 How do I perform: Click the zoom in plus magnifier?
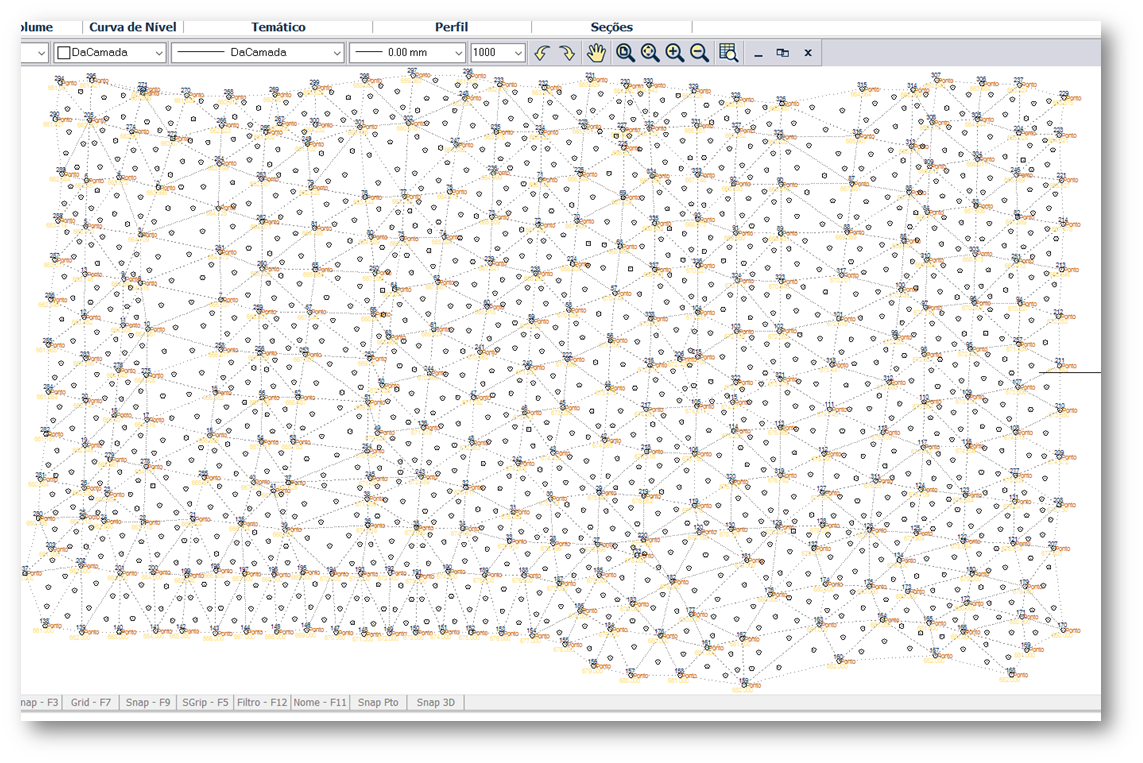coord(675,53)
